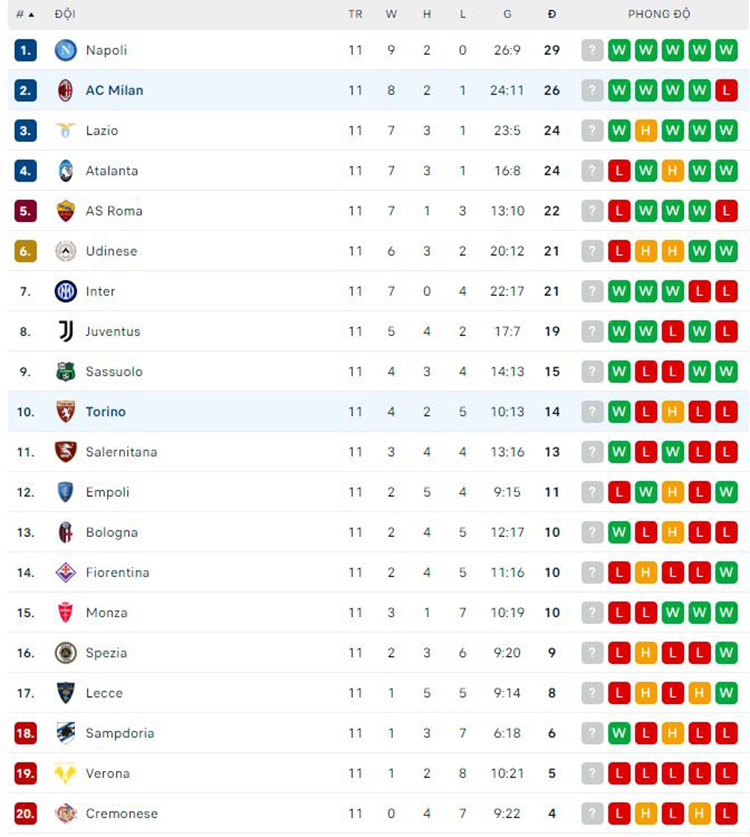Image resolution: width=750 pixels, height=837 pixels.
Task: Open the Lazio team link
Action: click(x=101, y=130)
